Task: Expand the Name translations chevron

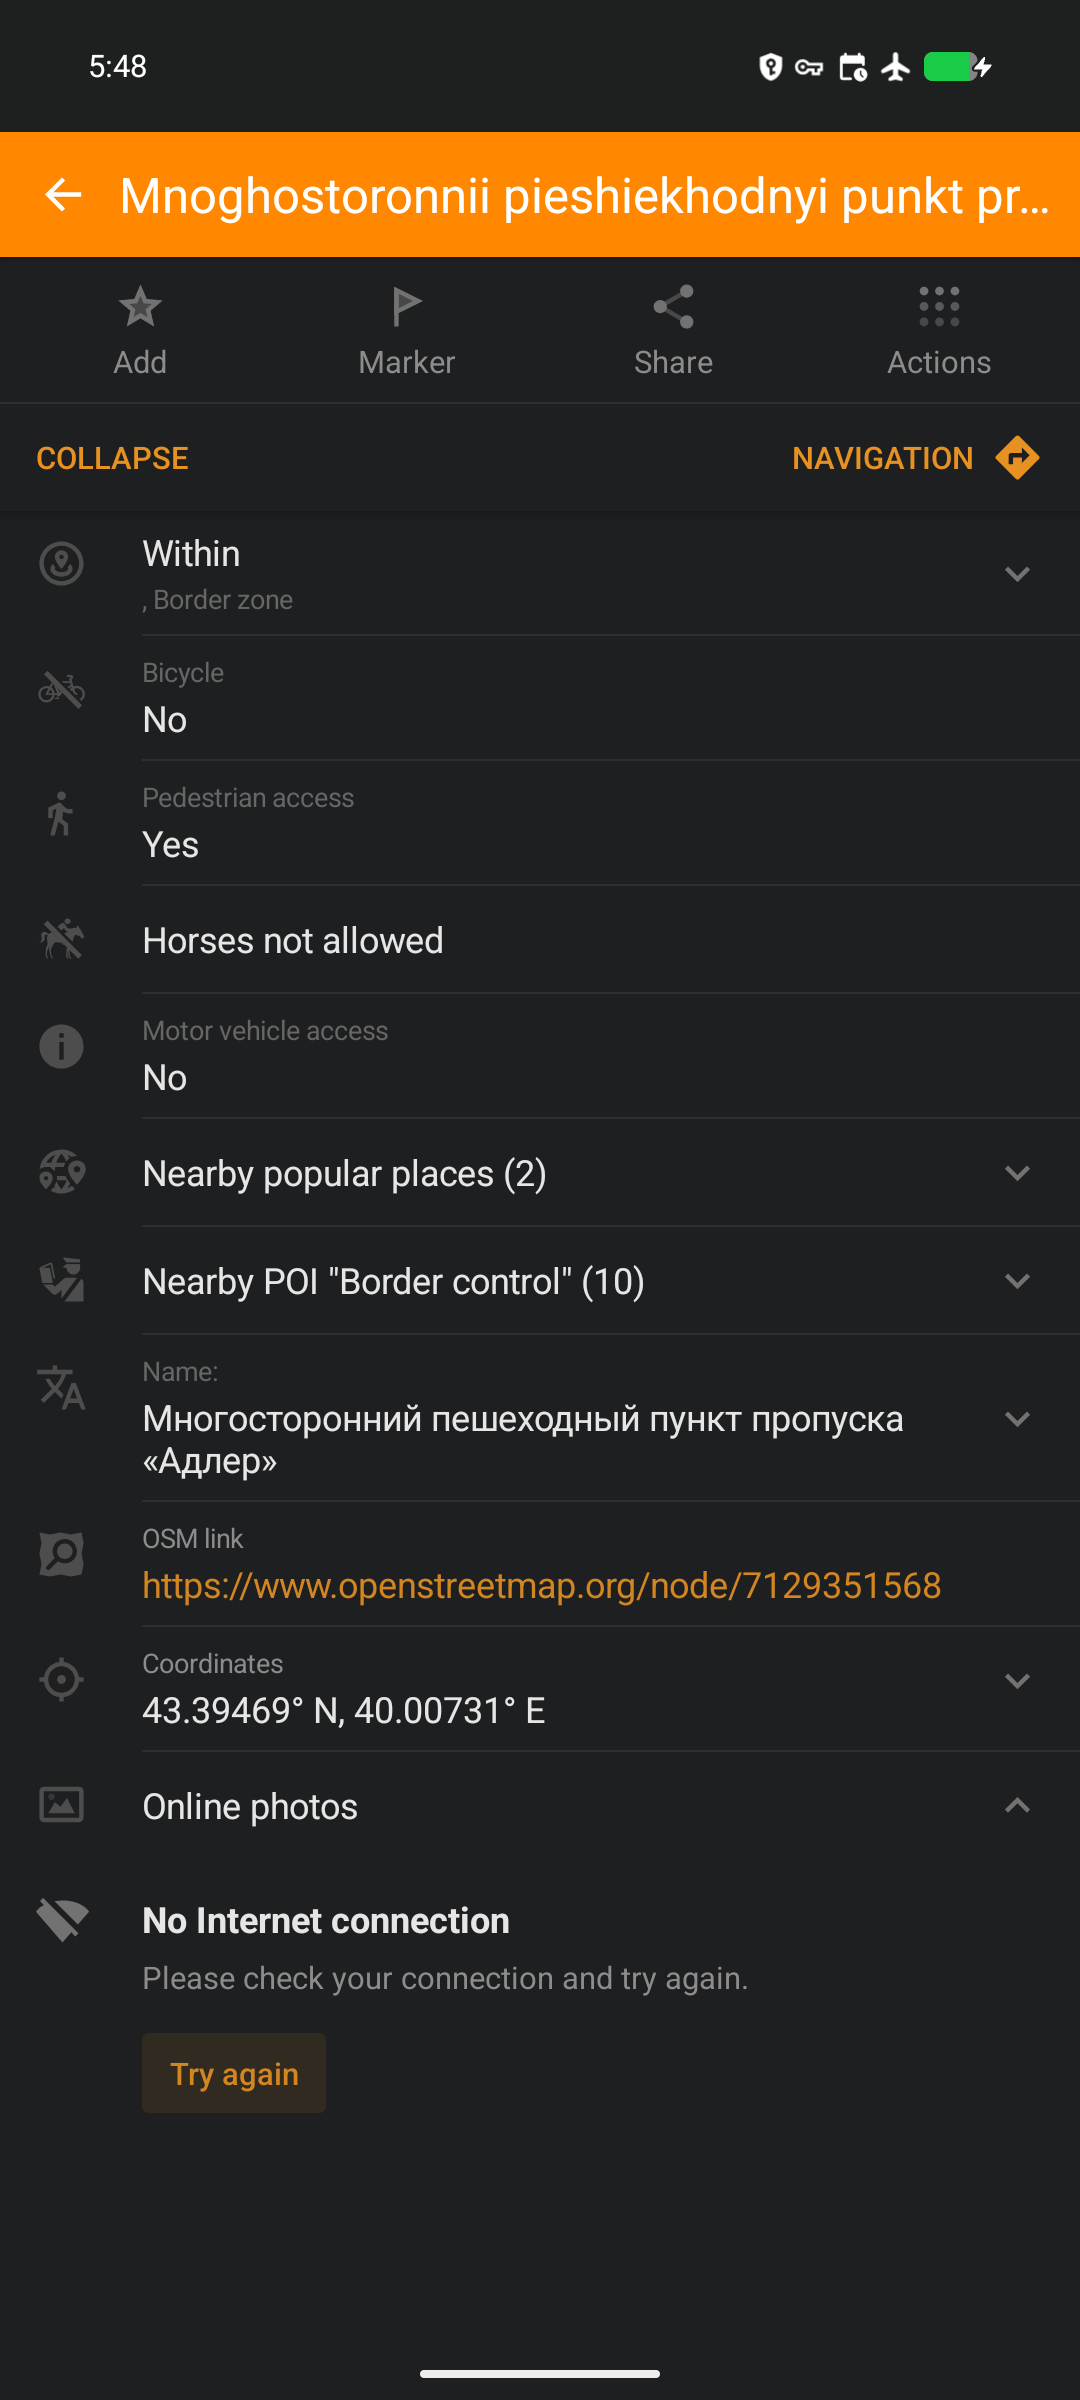Action: click(x=1017, y=1419)
